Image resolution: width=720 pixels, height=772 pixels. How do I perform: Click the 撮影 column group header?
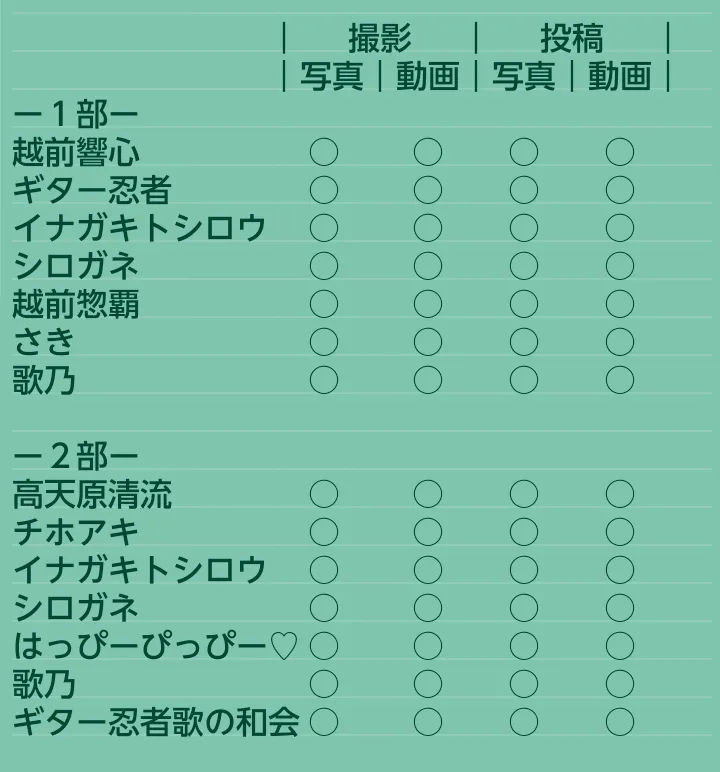(x=379, y=39)
